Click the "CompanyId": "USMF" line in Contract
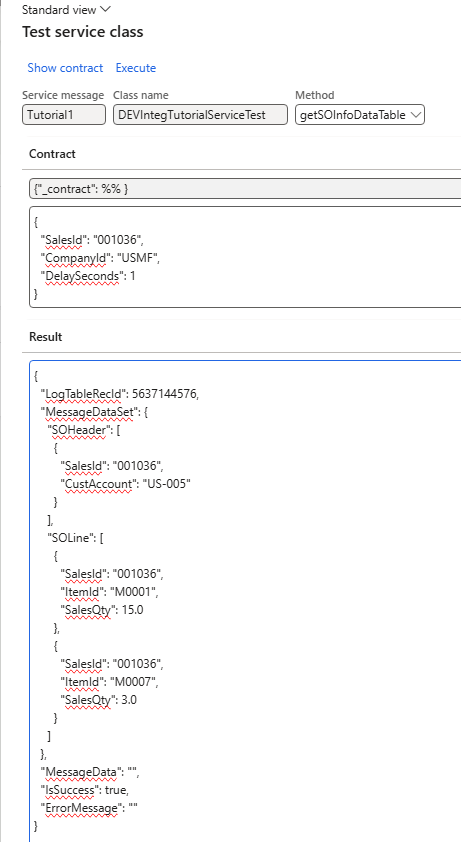The image size is (461, 842). (x=100, y=258)
